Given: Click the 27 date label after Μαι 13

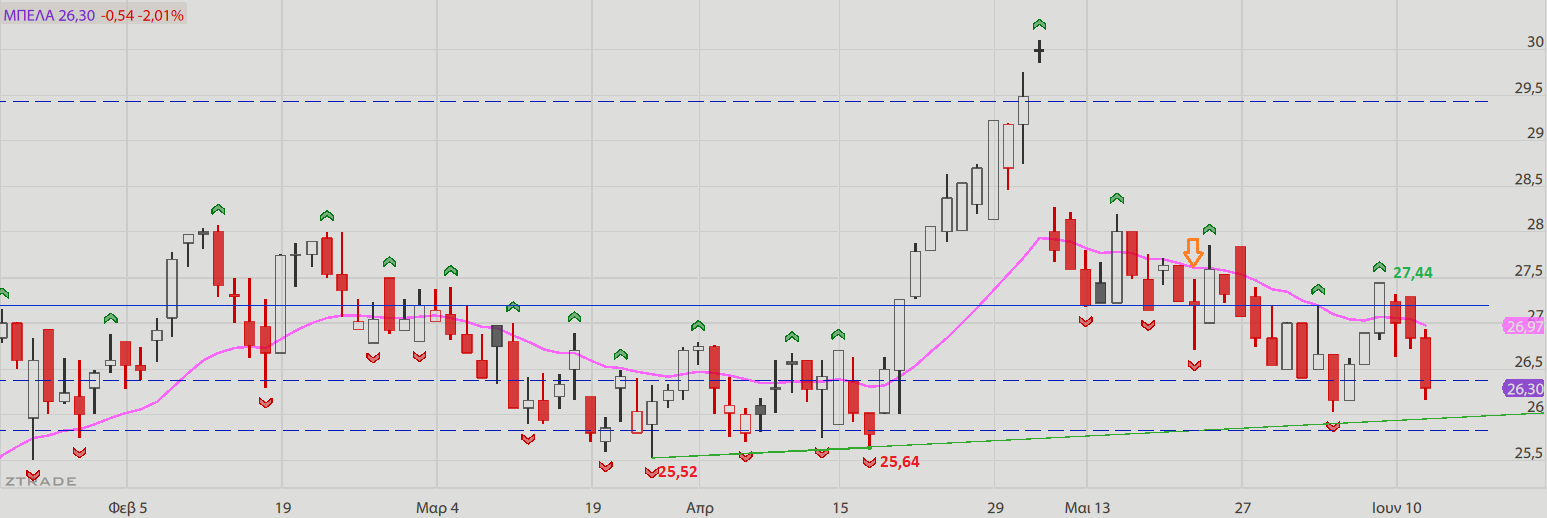Looking at the screenshot, I should [1243, 507].
